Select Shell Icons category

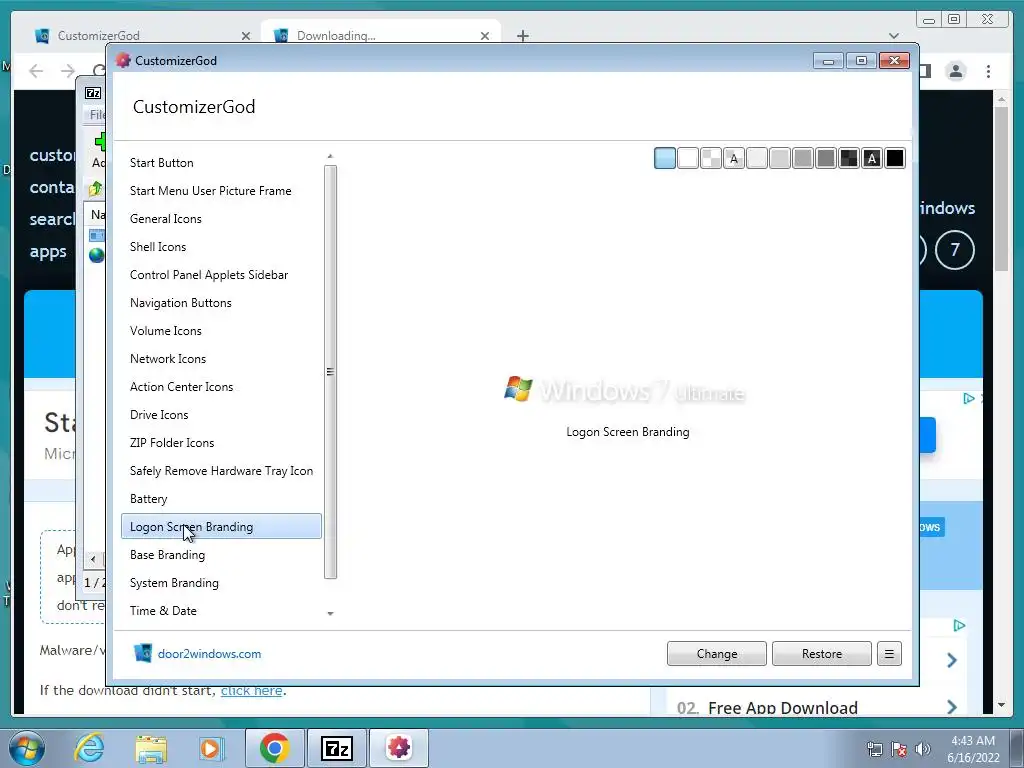point(221,247)
